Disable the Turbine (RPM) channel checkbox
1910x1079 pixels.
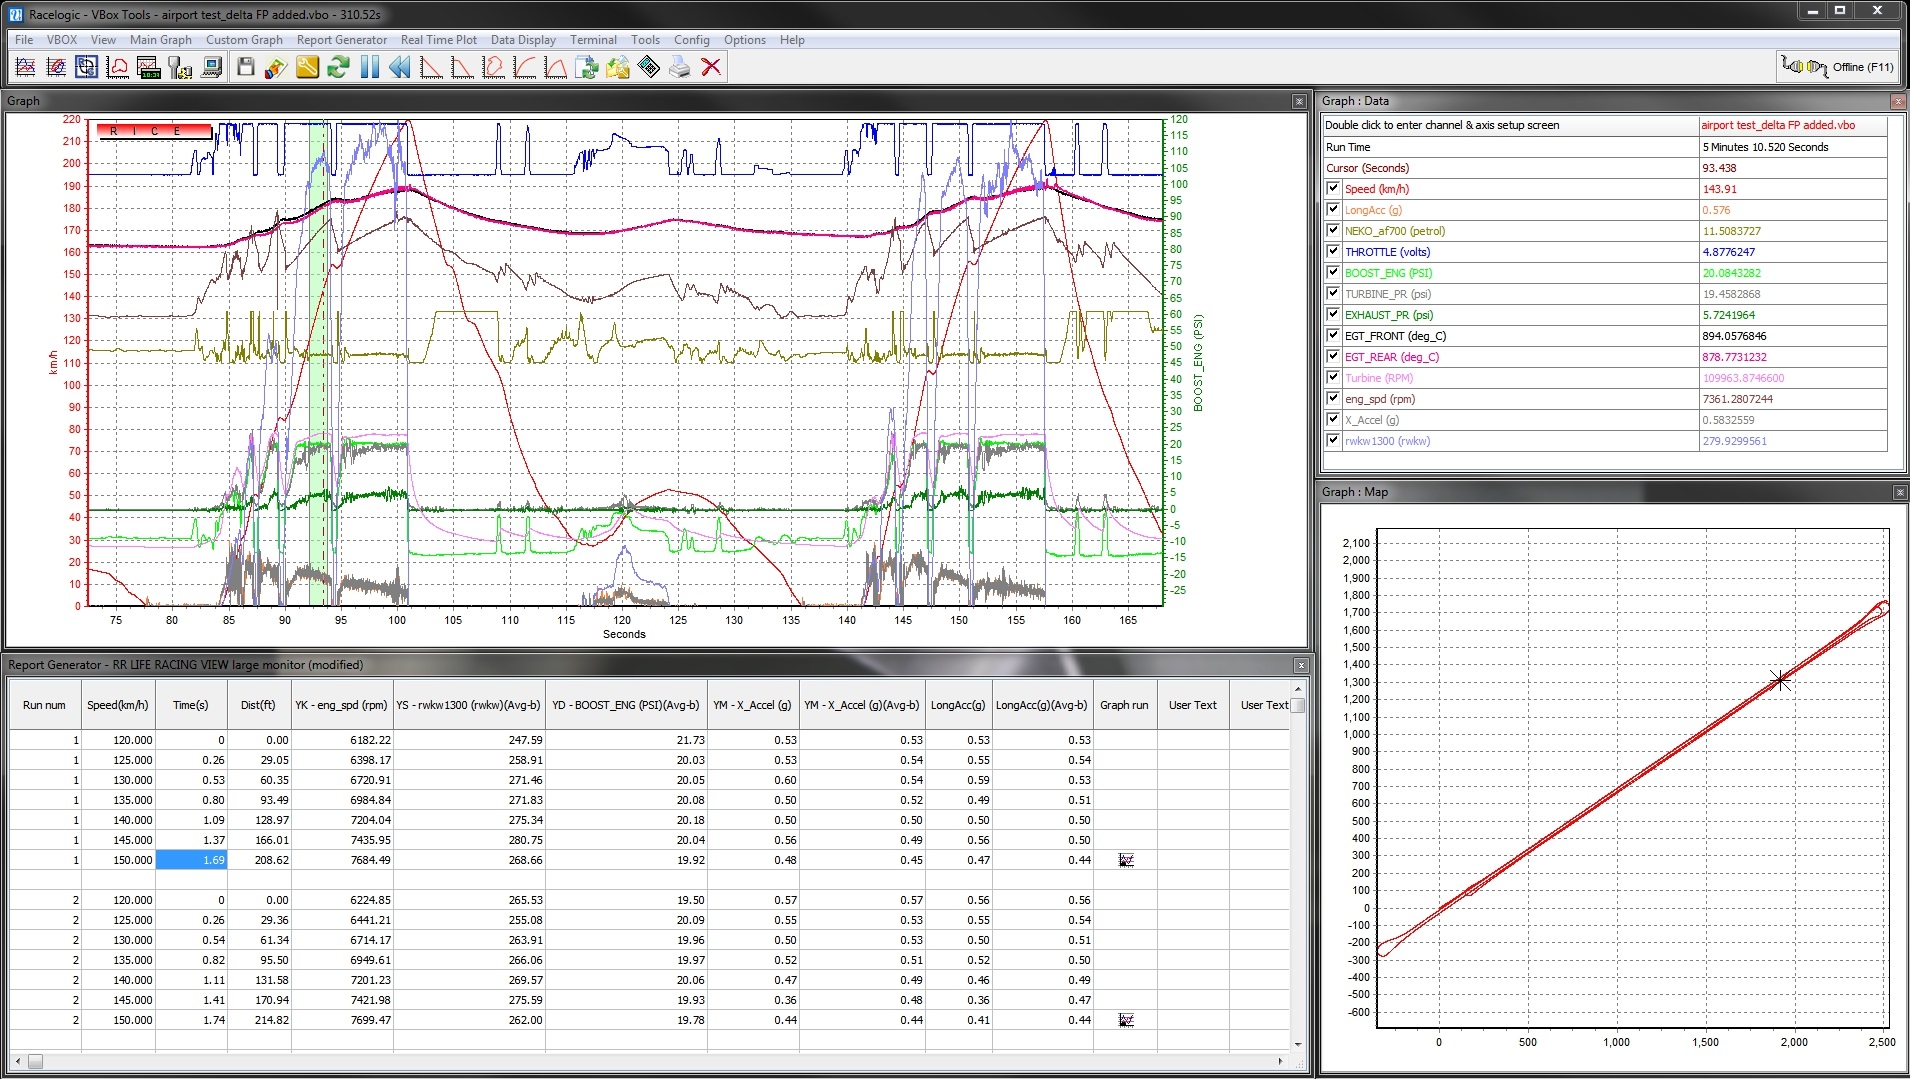1333,378
